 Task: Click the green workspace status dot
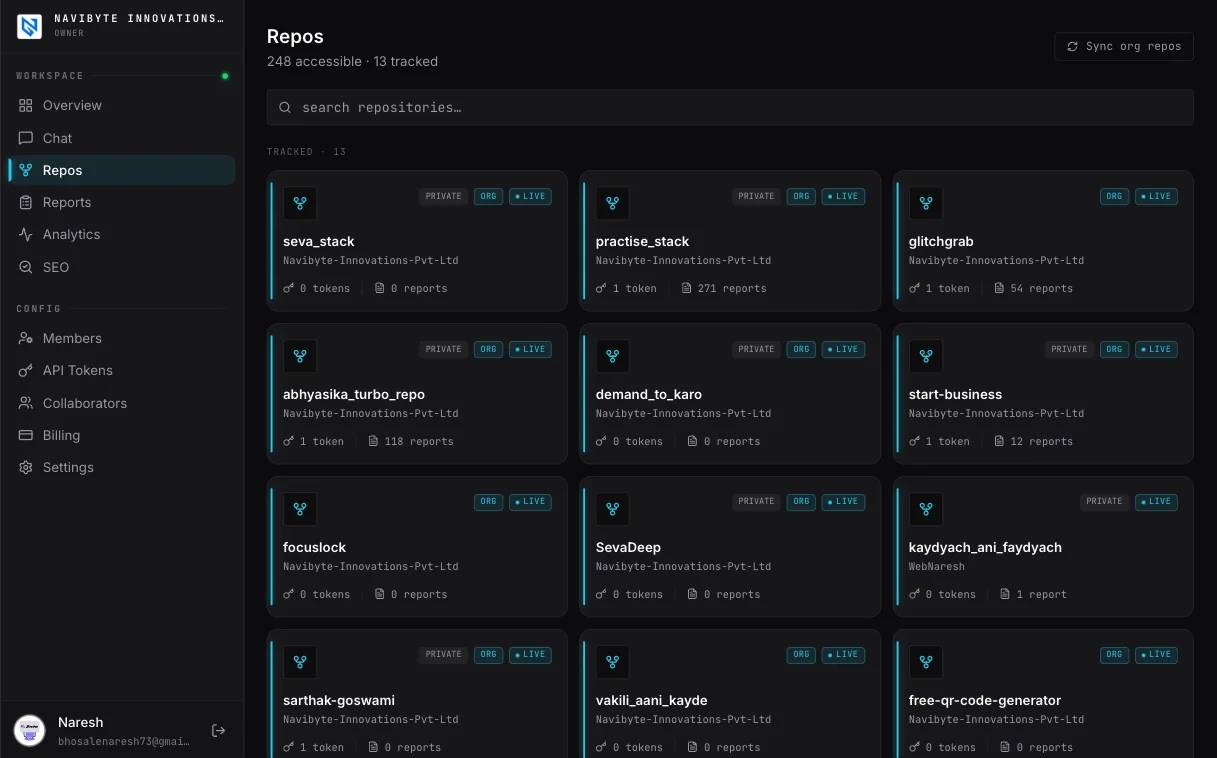pyautogui.click(x=225, y=76)
